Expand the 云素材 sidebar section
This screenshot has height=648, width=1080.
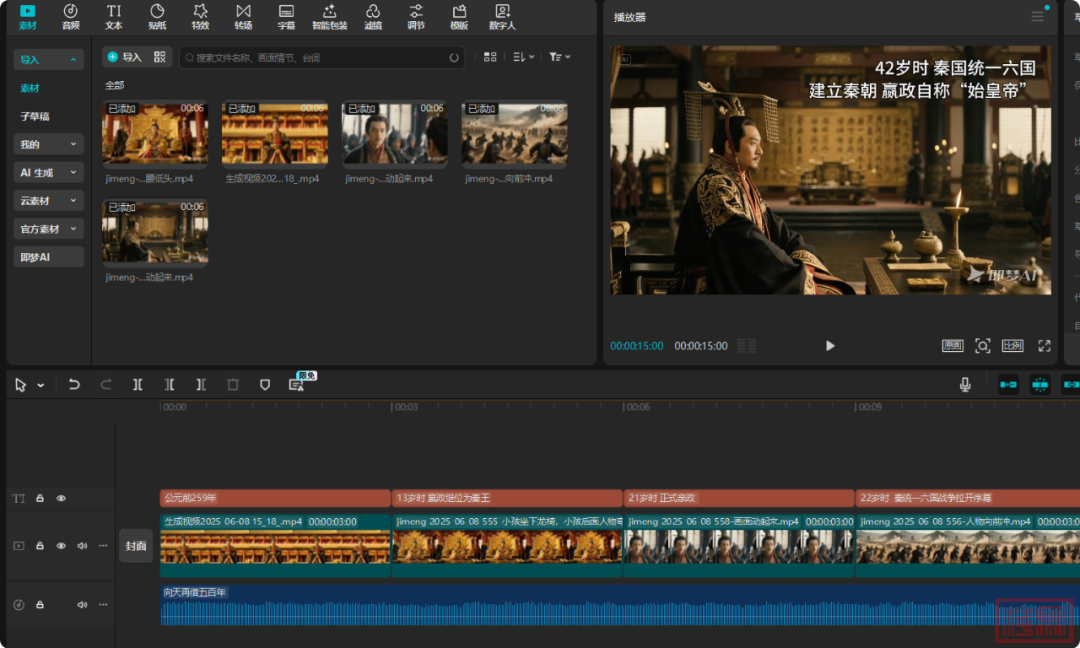click(x=48, y=200)
